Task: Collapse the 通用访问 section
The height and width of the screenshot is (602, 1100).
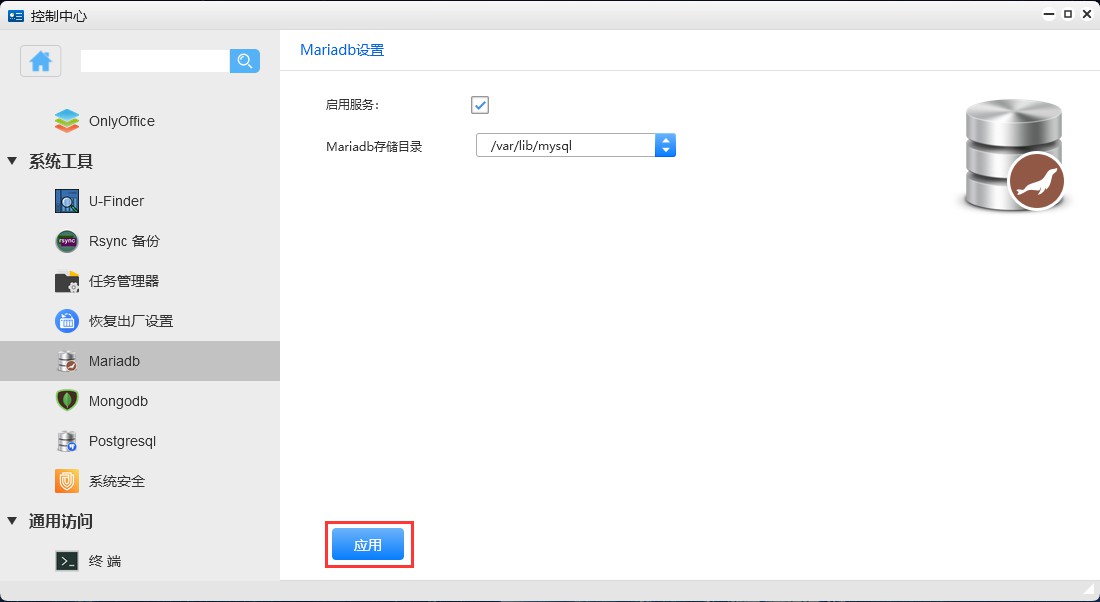Action: click(x=12, y=521)
